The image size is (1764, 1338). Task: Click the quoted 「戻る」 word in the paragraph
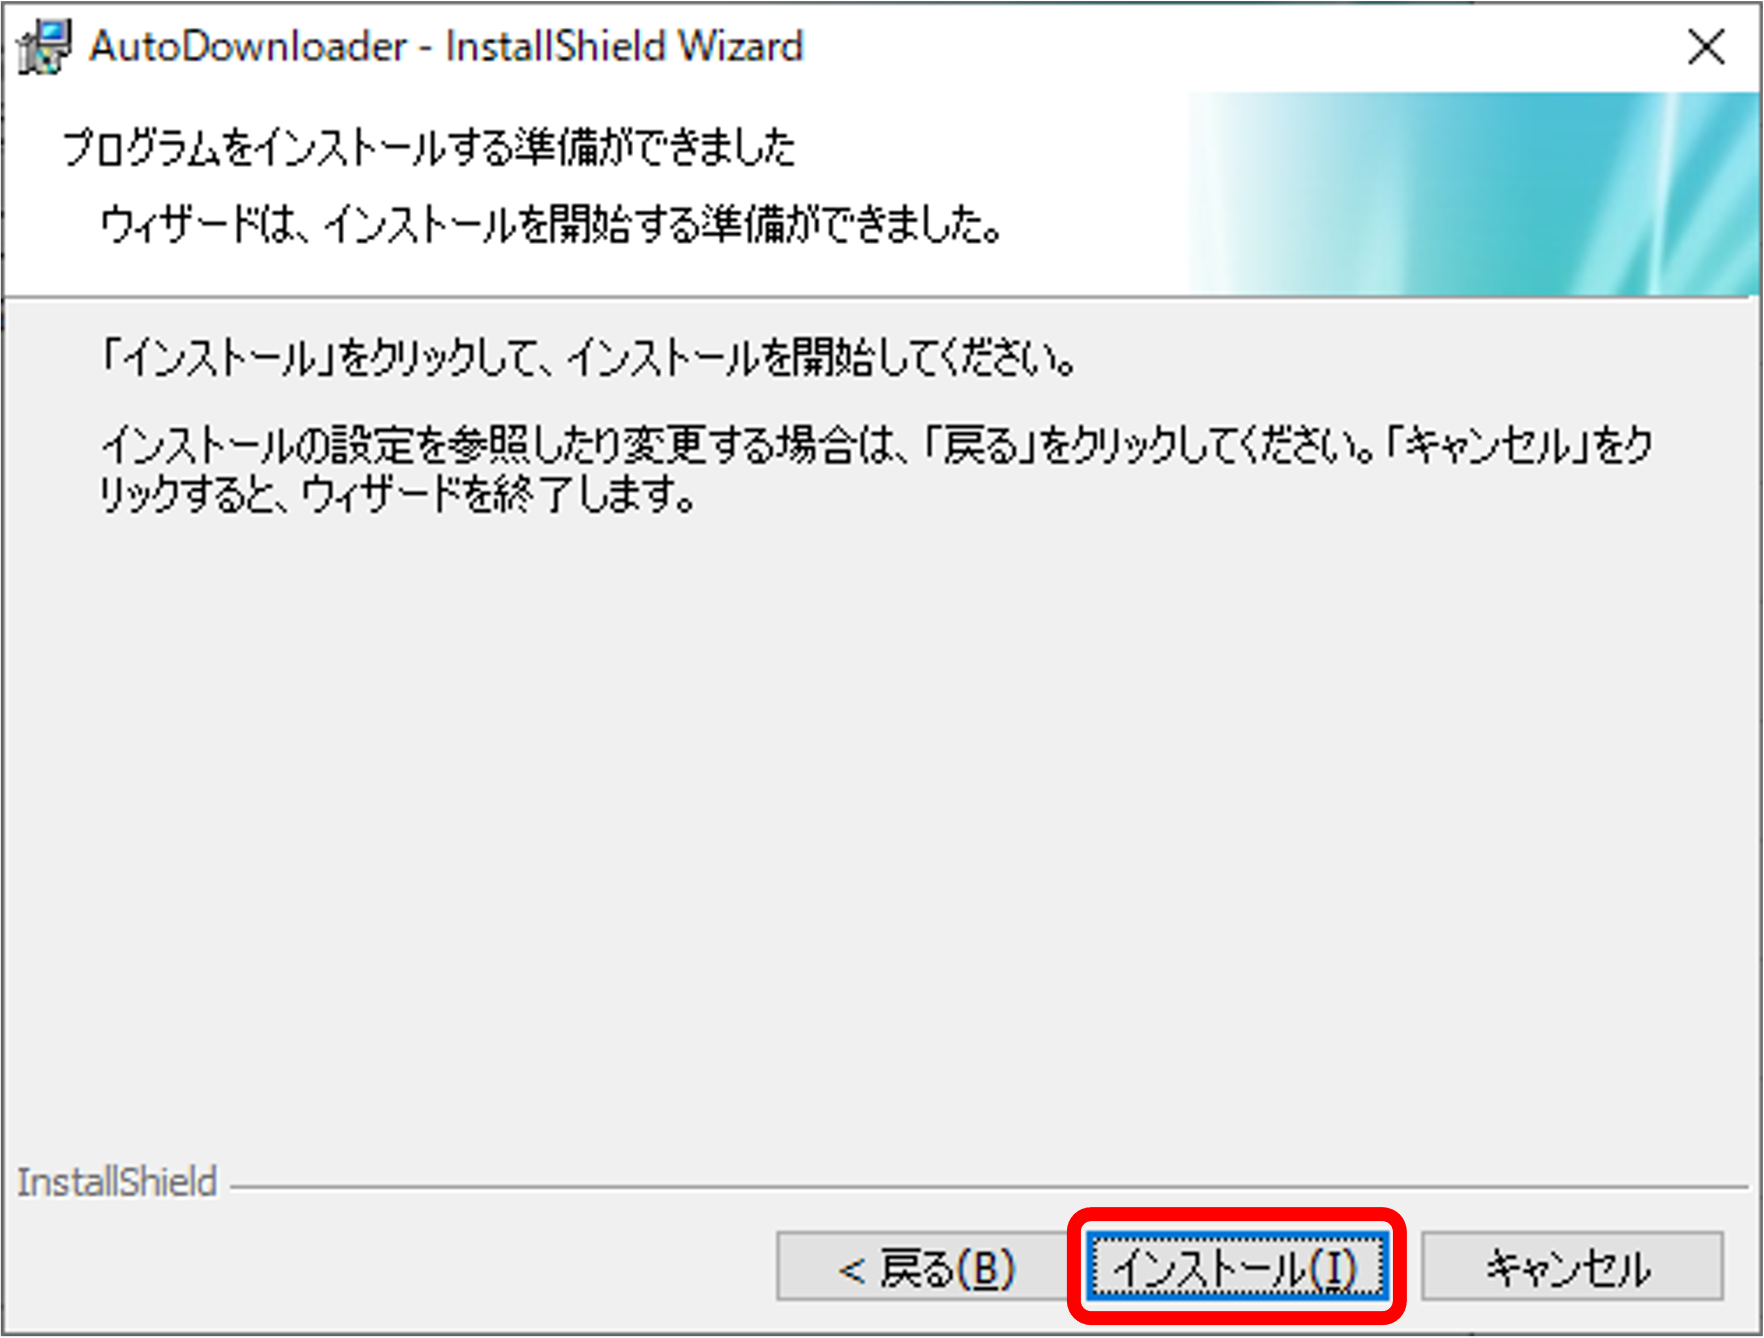980,445
